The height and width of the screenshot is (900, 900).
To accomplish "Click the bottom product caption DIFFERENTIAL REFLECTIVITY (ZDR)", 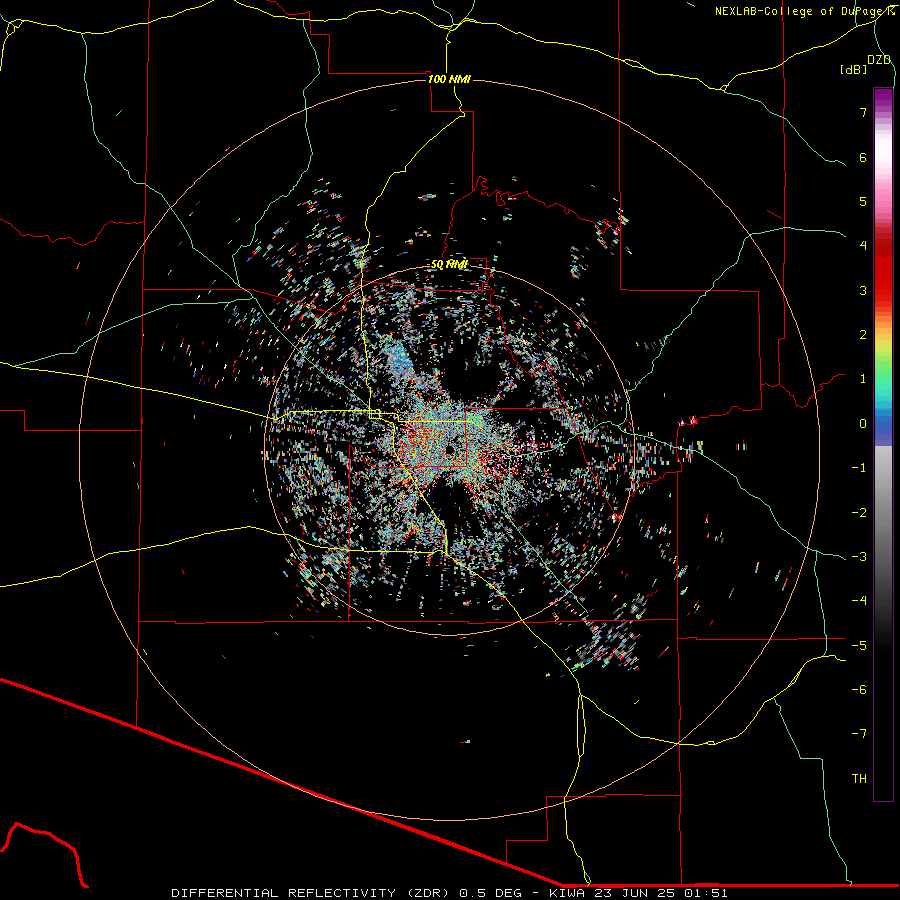I will tap(312, 893).
